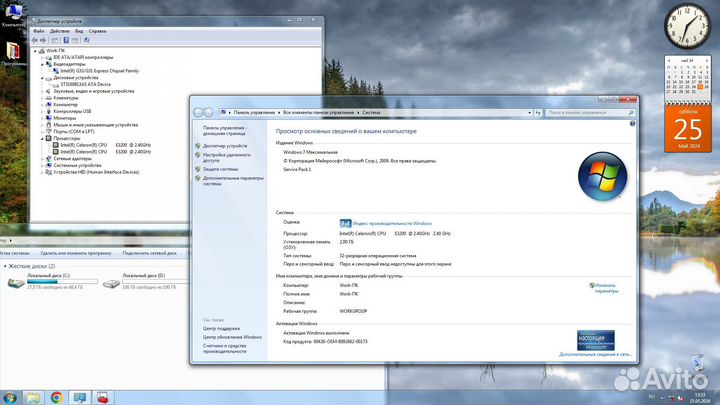Click Панель управления in the breadcrumb path
This screenshot has height=405, width=720.
coord(254,112)
